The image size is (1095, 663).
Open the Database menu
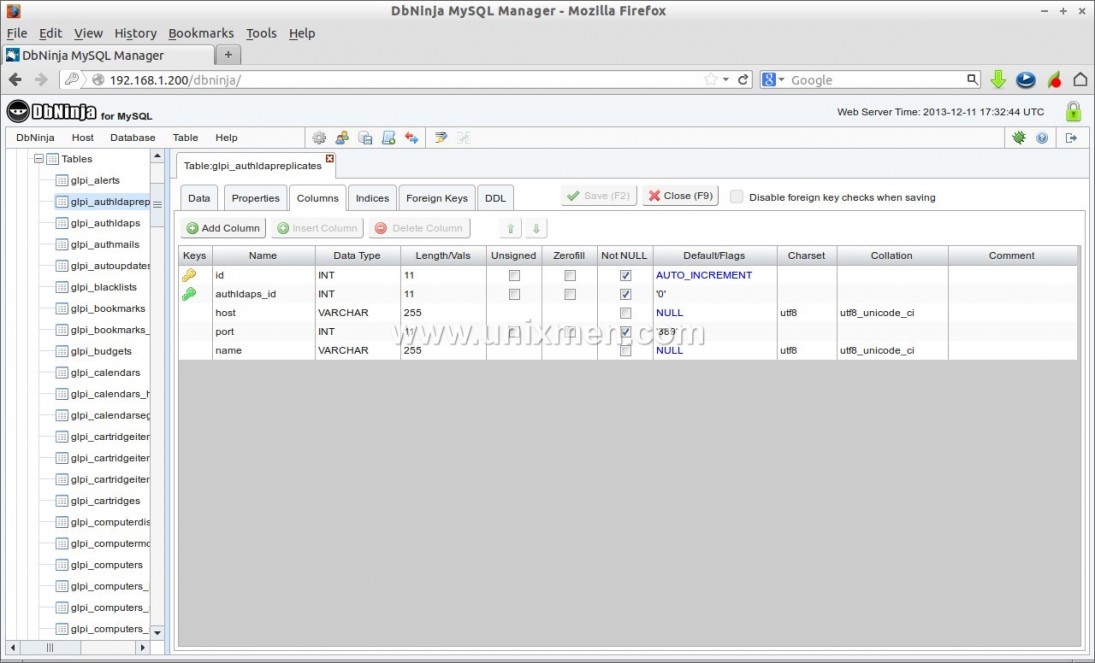click(133, 138)
